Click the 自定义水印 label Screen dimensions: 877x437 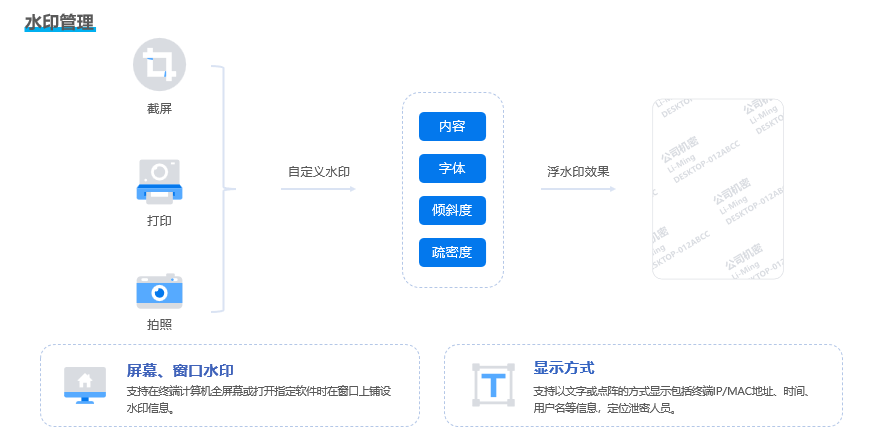[x=319, y=171]
